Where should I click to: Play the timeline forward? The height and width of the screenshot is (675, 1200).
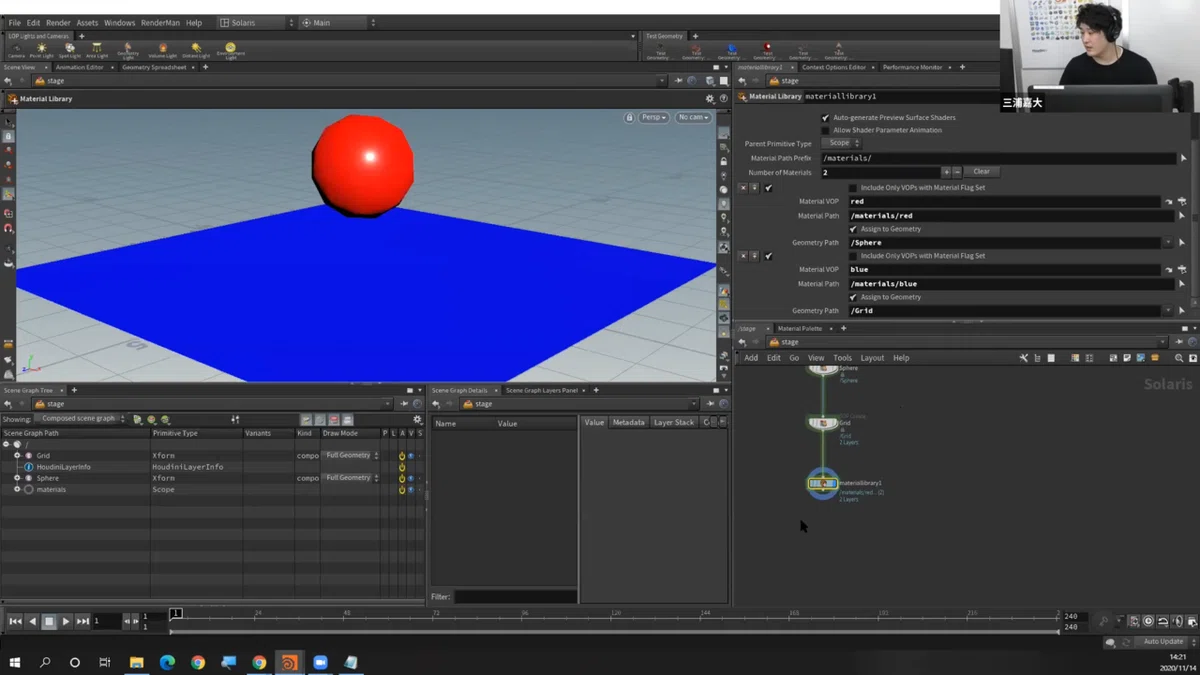[66, 621]
